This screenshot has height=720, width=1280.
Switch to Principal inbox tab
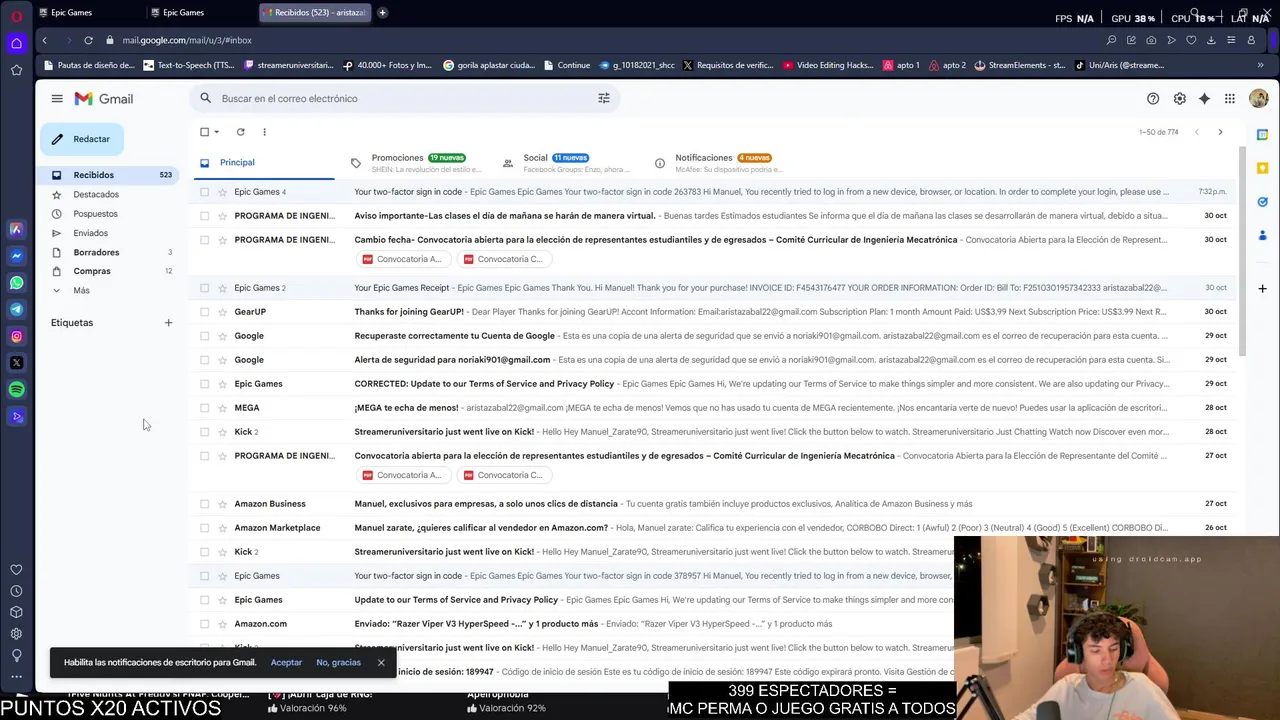tap(262, 162)
